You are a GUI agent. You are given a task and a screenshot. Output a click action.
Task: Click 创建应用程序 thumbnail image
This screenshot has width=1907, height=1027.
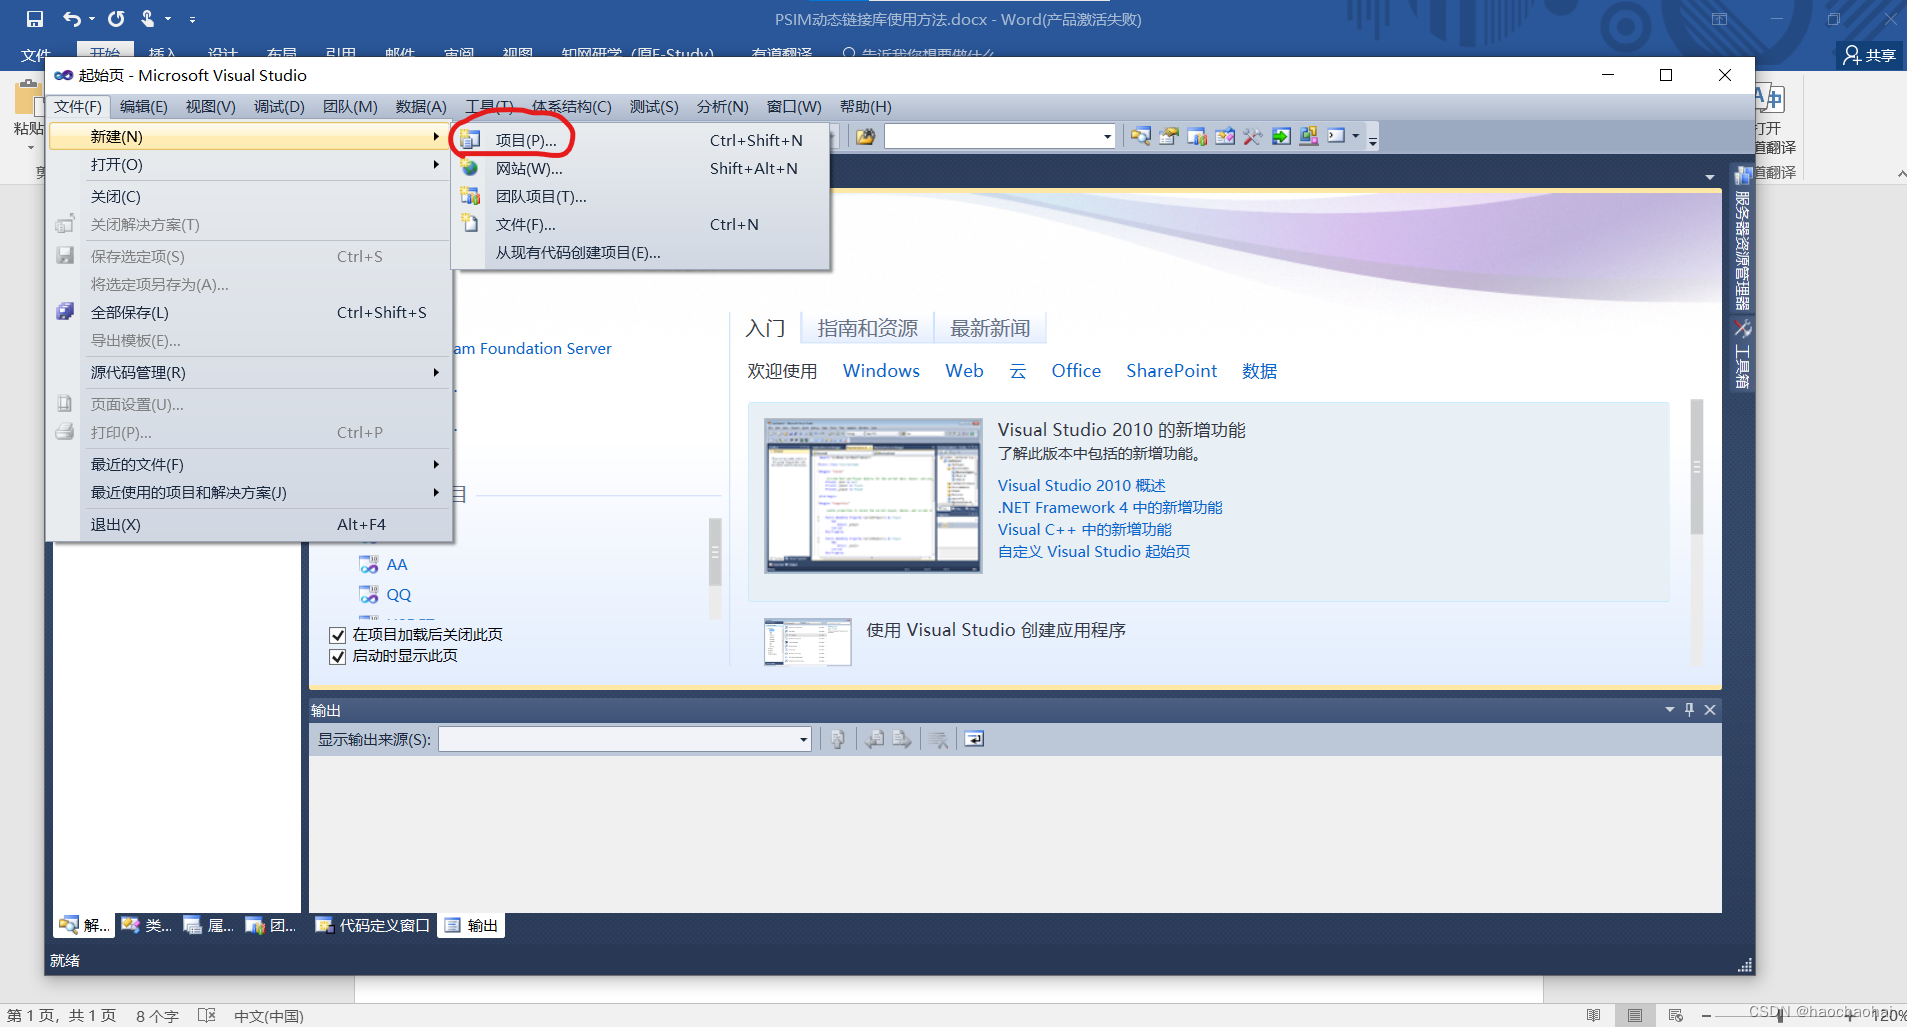pos(807,641)
